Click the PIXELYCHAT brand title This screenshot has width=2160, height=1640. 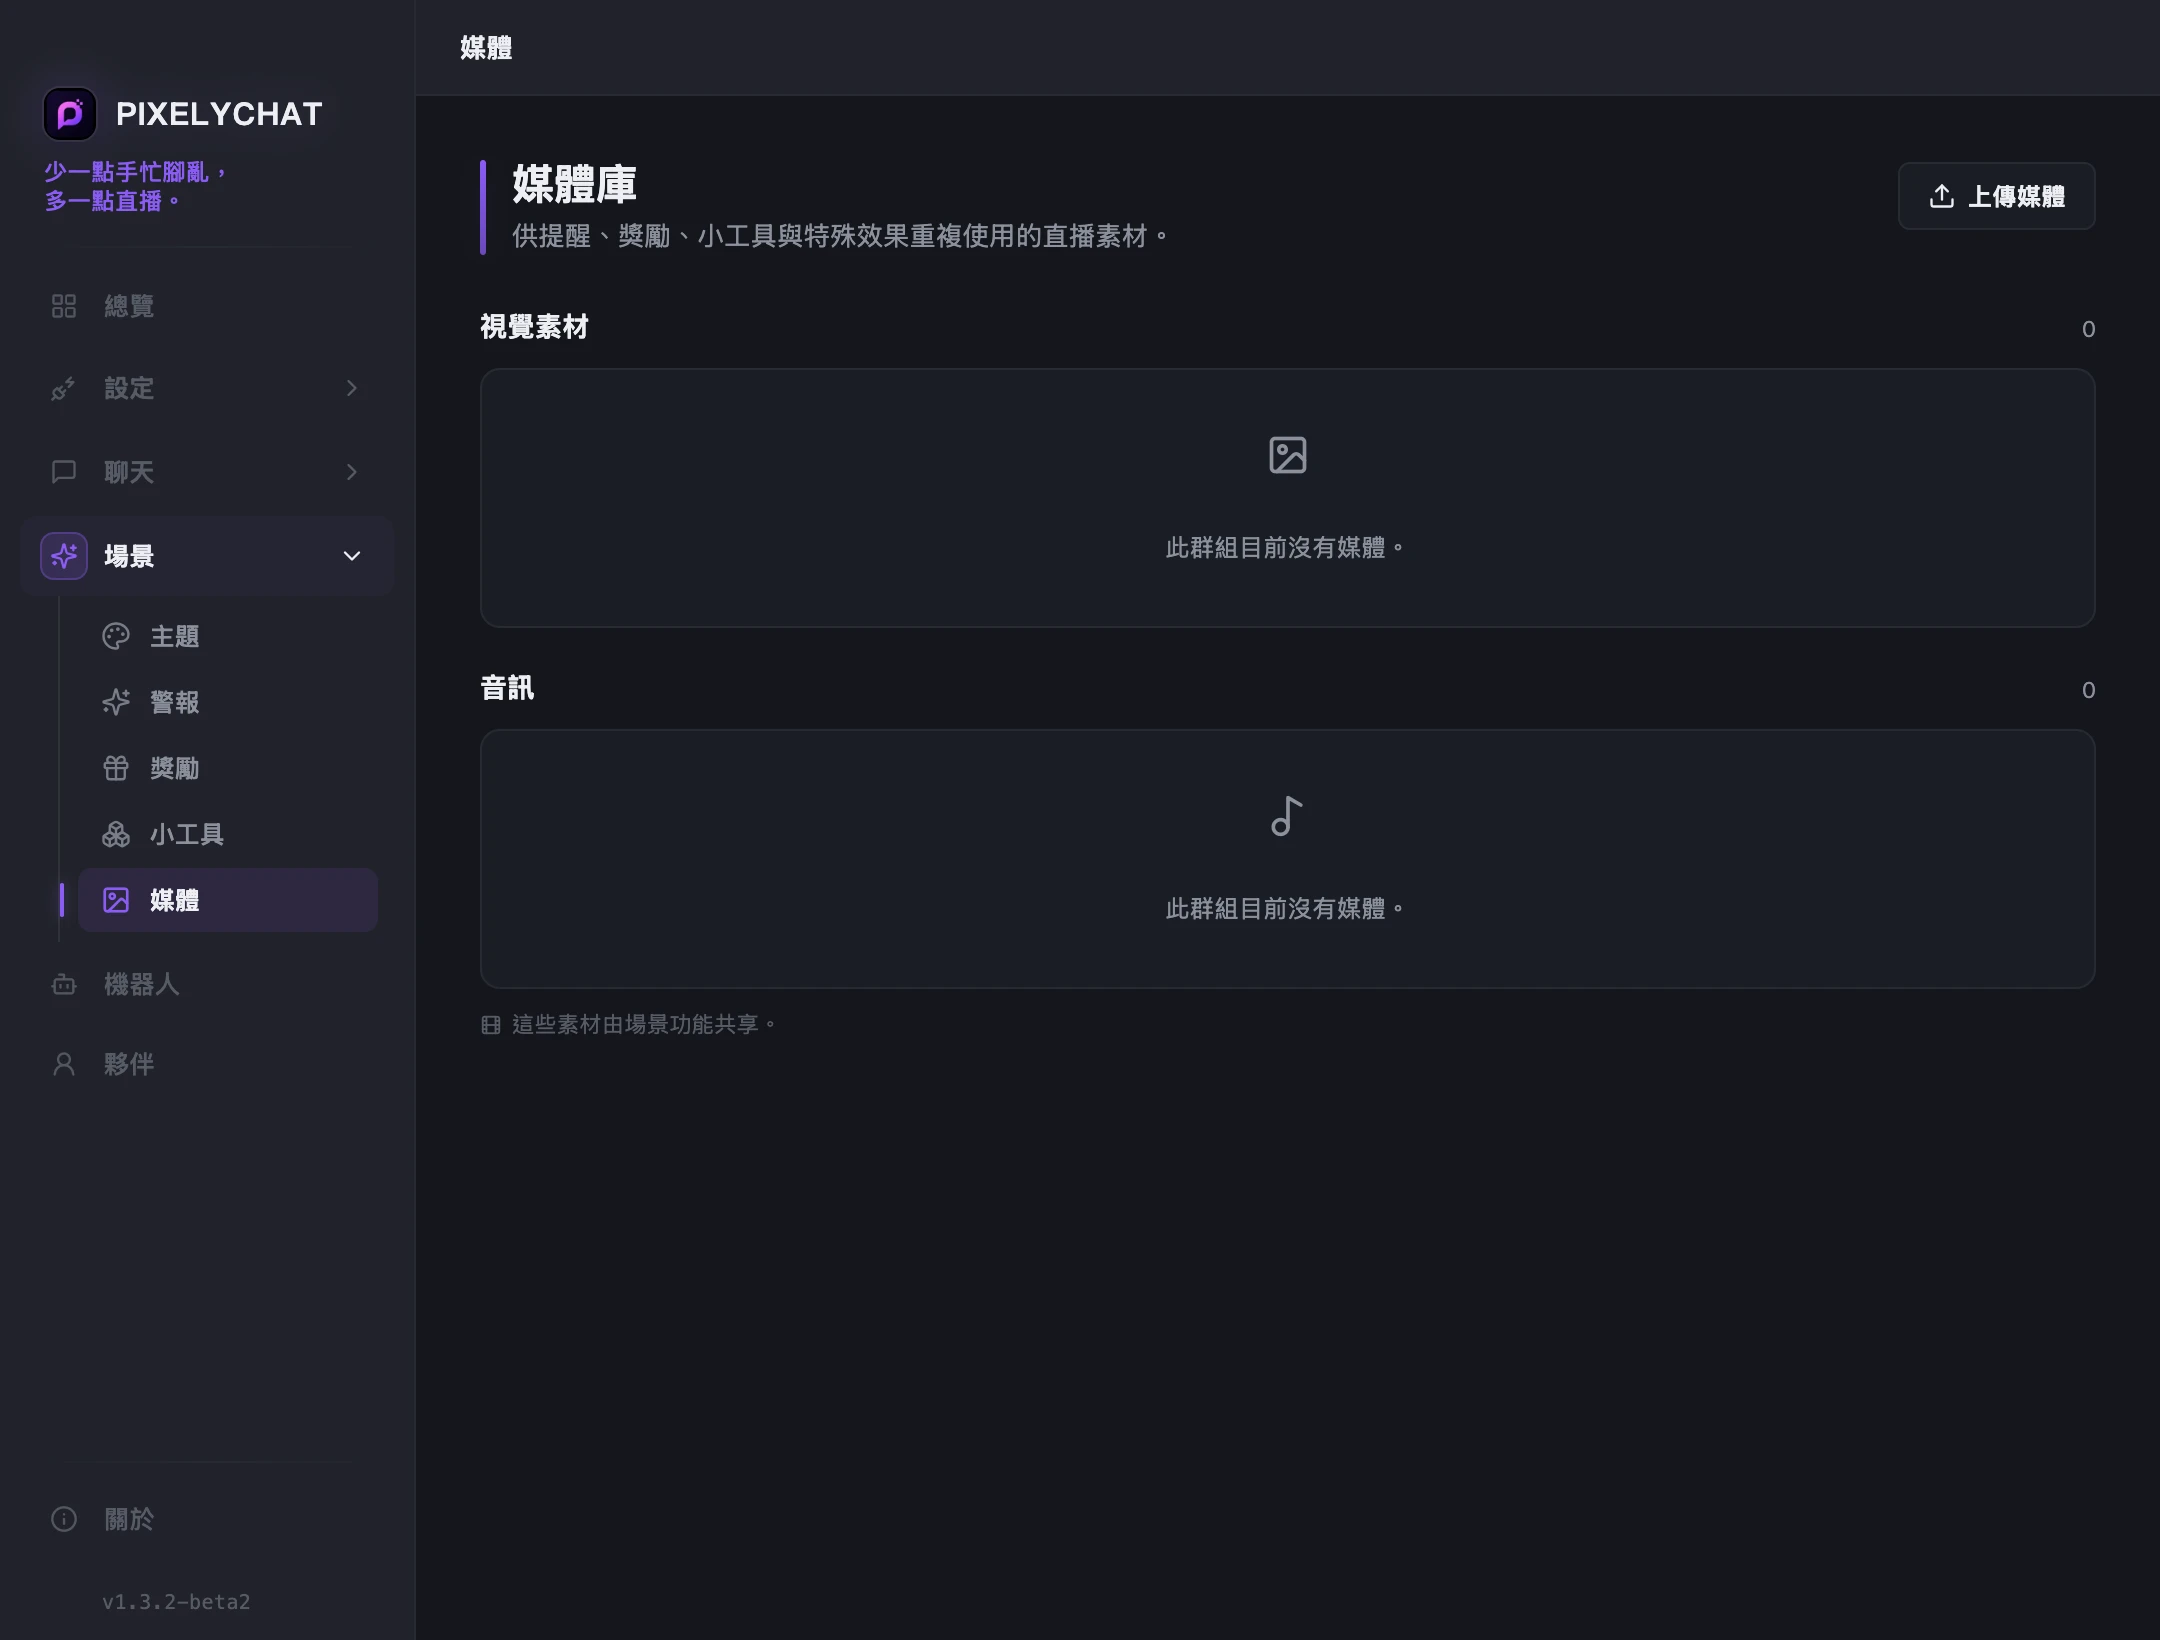[x=219, y=114]
